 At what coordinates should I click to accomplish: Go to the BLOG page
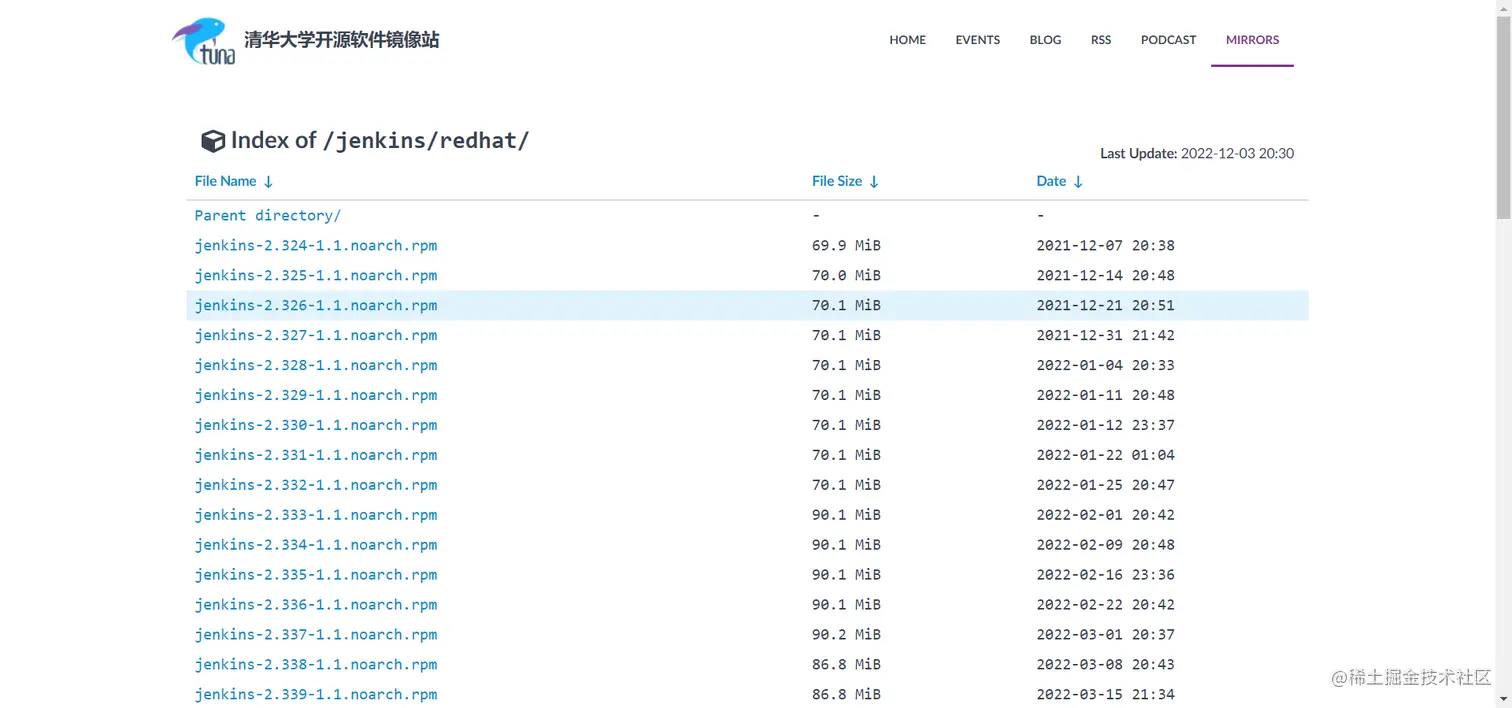(1046, 40)
